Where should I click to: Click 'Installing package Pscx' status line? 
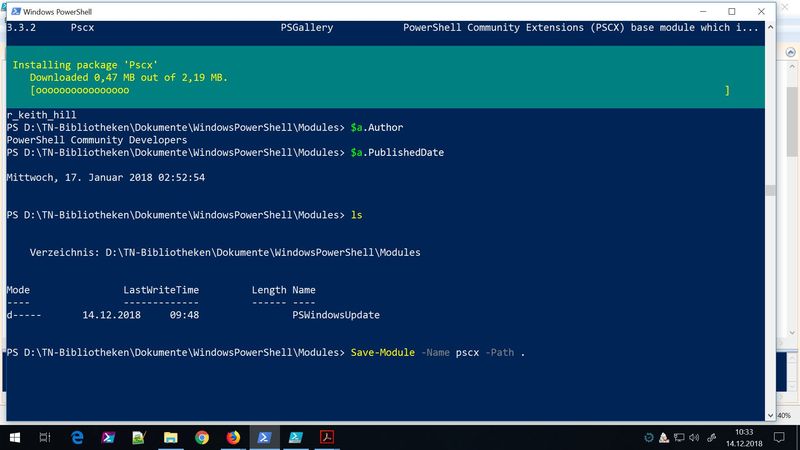[85, 65]
